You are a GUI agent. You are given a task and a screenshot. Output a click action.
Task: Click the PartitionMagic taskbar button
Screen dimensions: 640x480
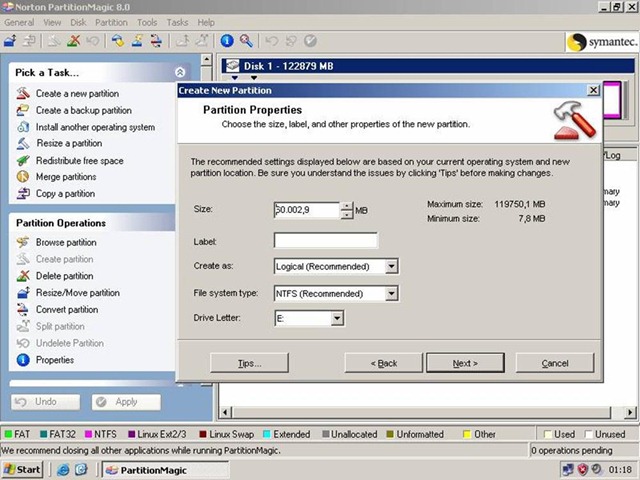[165, 470]
